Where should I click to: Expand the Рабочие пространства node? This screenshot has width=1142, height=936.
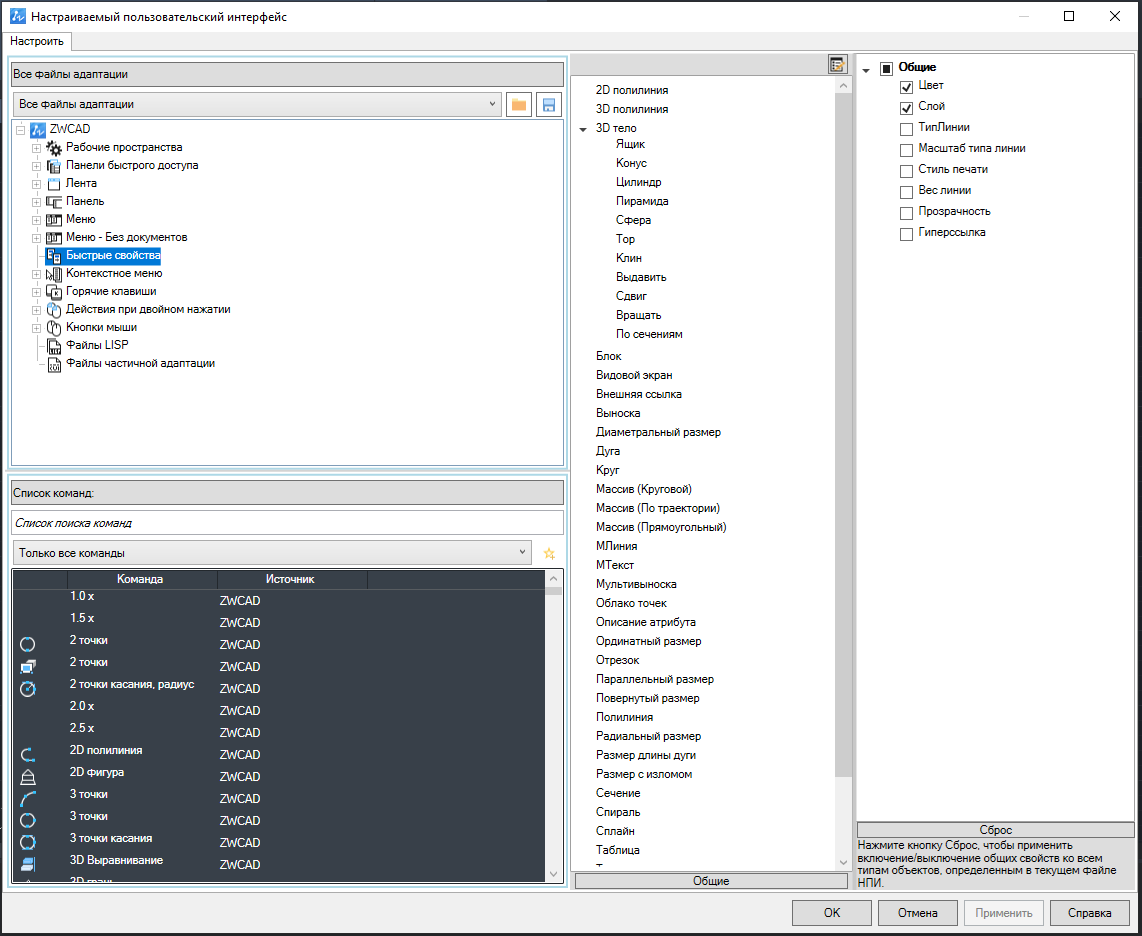(36, 148)
